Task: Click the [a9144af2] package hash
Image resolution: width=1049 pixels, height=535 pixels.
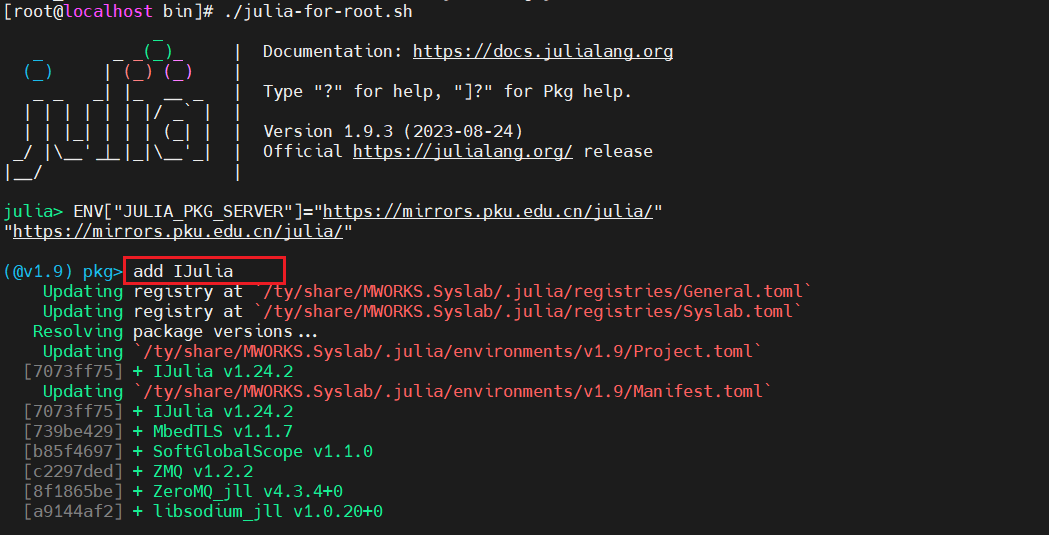Action: (x=72, y=512)
